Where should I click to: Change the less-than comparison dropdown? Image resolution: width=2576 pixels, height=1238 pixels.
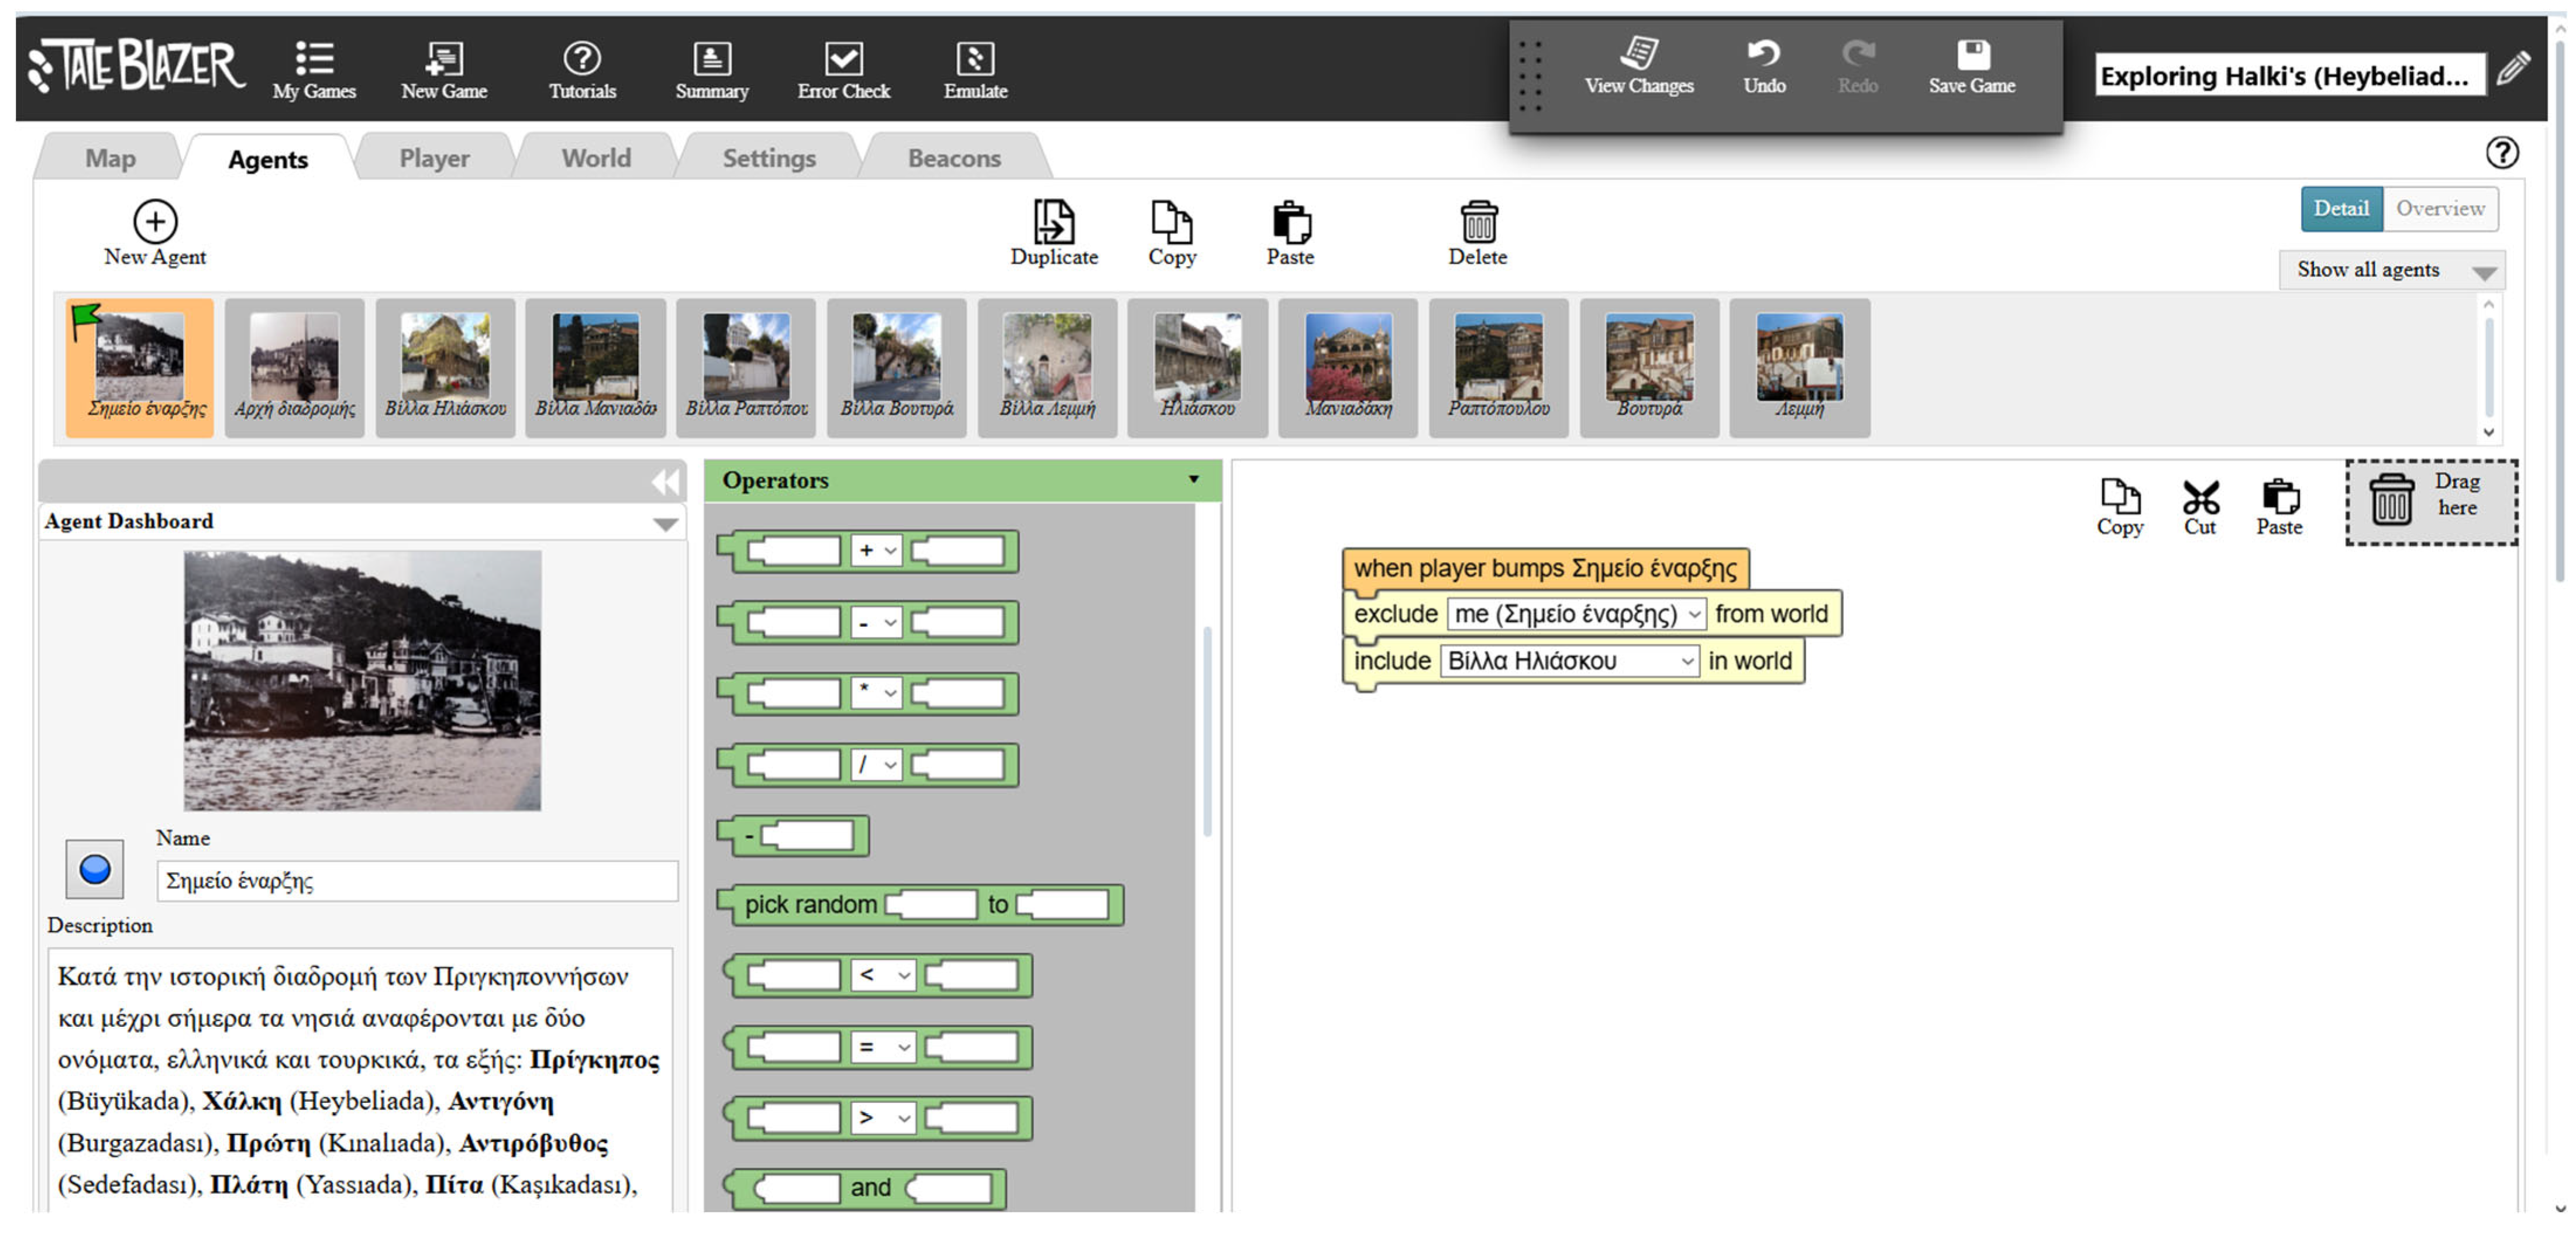[x=883, y=975]
